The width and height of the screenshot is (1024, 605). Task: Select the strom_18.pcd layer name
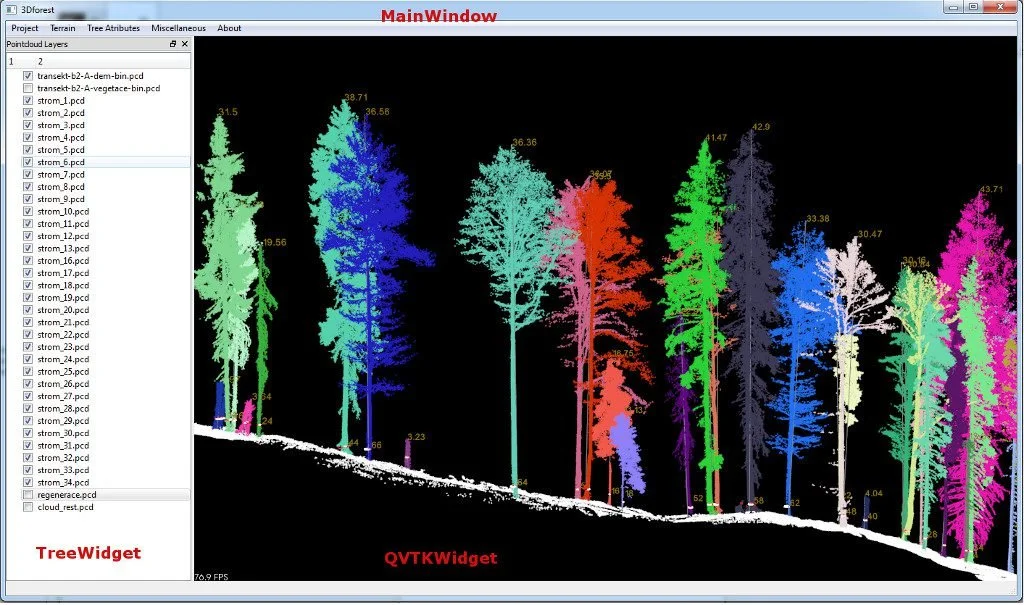[x=63, y=286]
